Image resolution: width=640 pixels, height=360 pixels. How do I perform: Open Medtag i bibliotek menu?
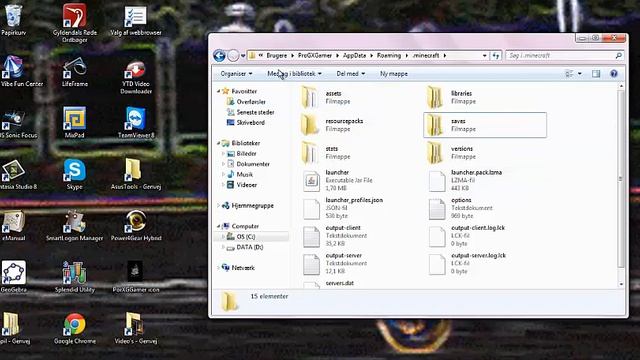pyautogui.click(x=294, y=74)
